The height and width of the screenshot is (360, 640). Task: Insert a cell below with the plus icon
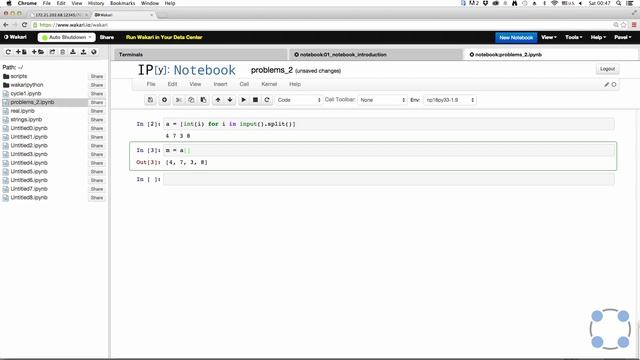coord(164,100)
